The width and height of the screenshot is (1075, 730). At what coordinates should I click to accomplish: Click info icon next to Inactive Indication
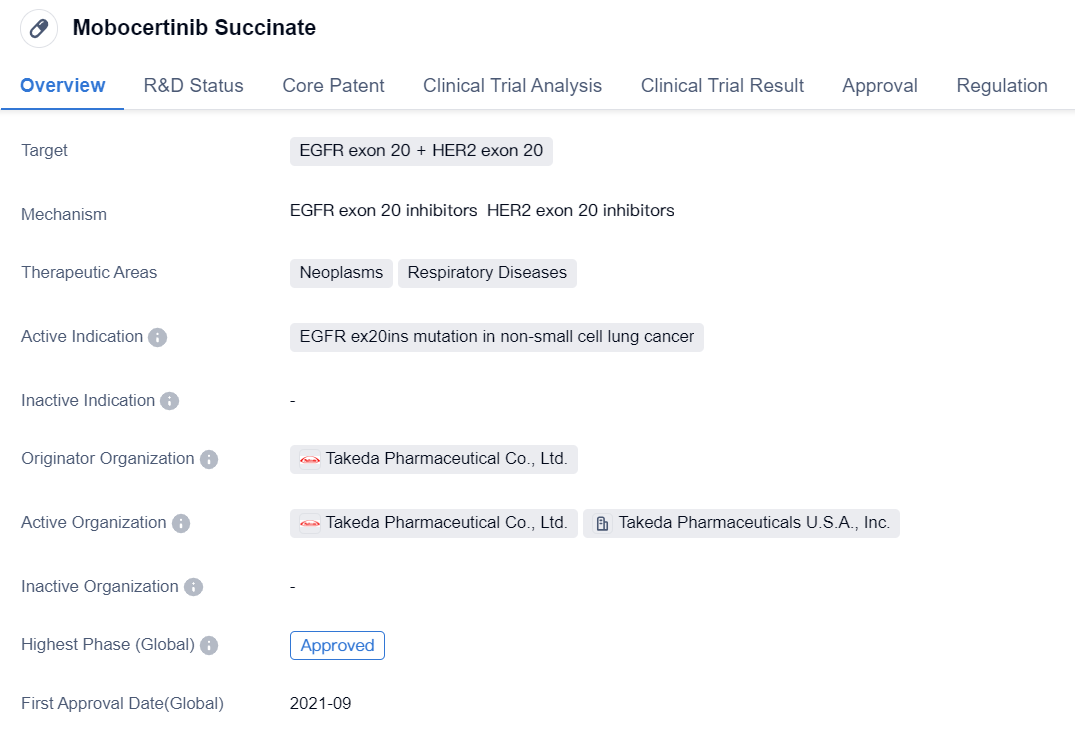[169, 401]
